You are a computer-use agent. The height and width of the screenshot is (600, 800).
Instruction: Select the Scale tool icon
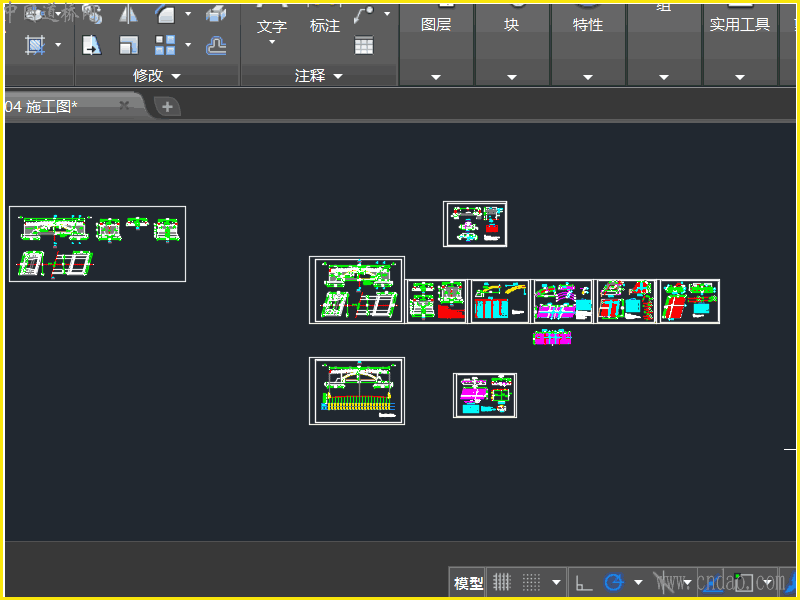[129, 45]
